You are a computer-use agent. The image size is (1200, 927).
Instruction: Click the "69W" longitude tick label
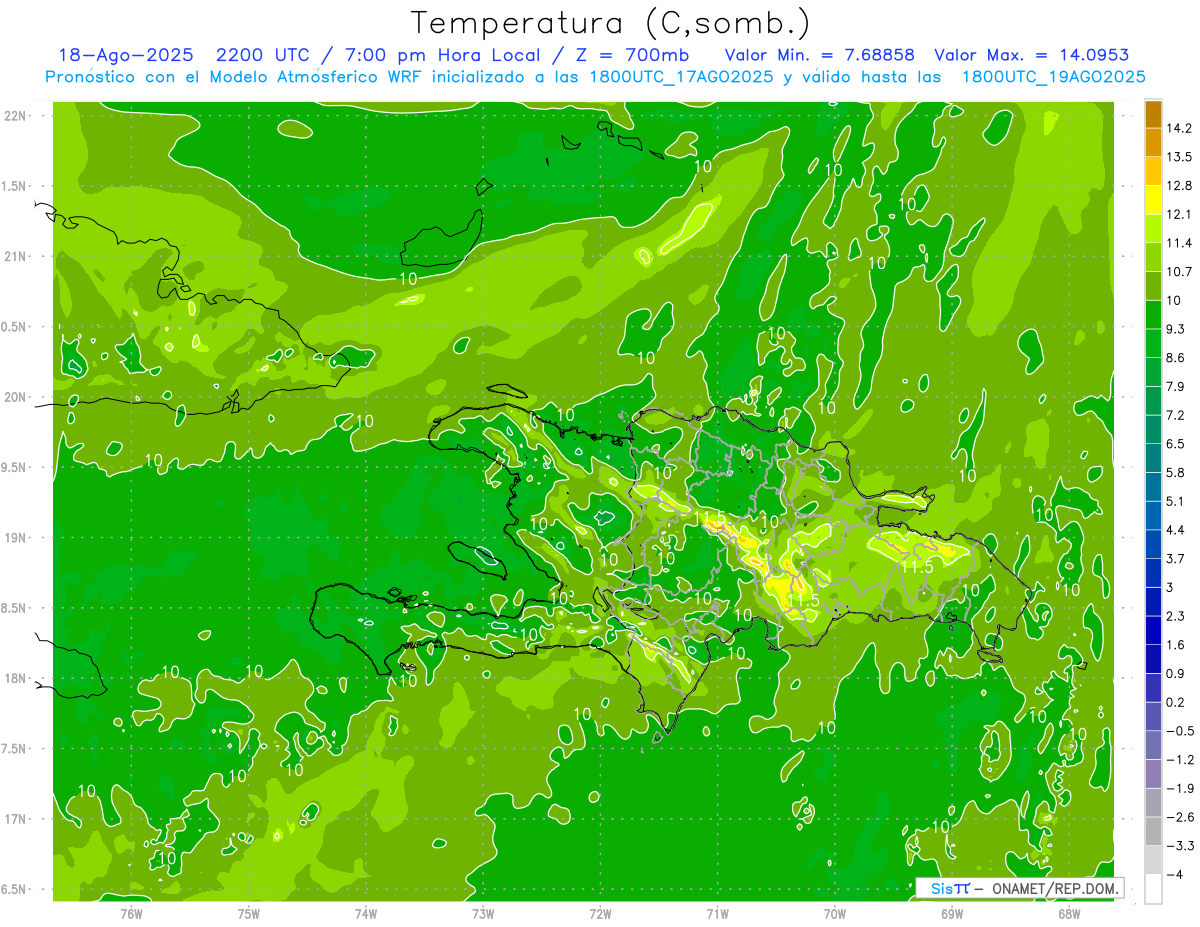point(952,913)
